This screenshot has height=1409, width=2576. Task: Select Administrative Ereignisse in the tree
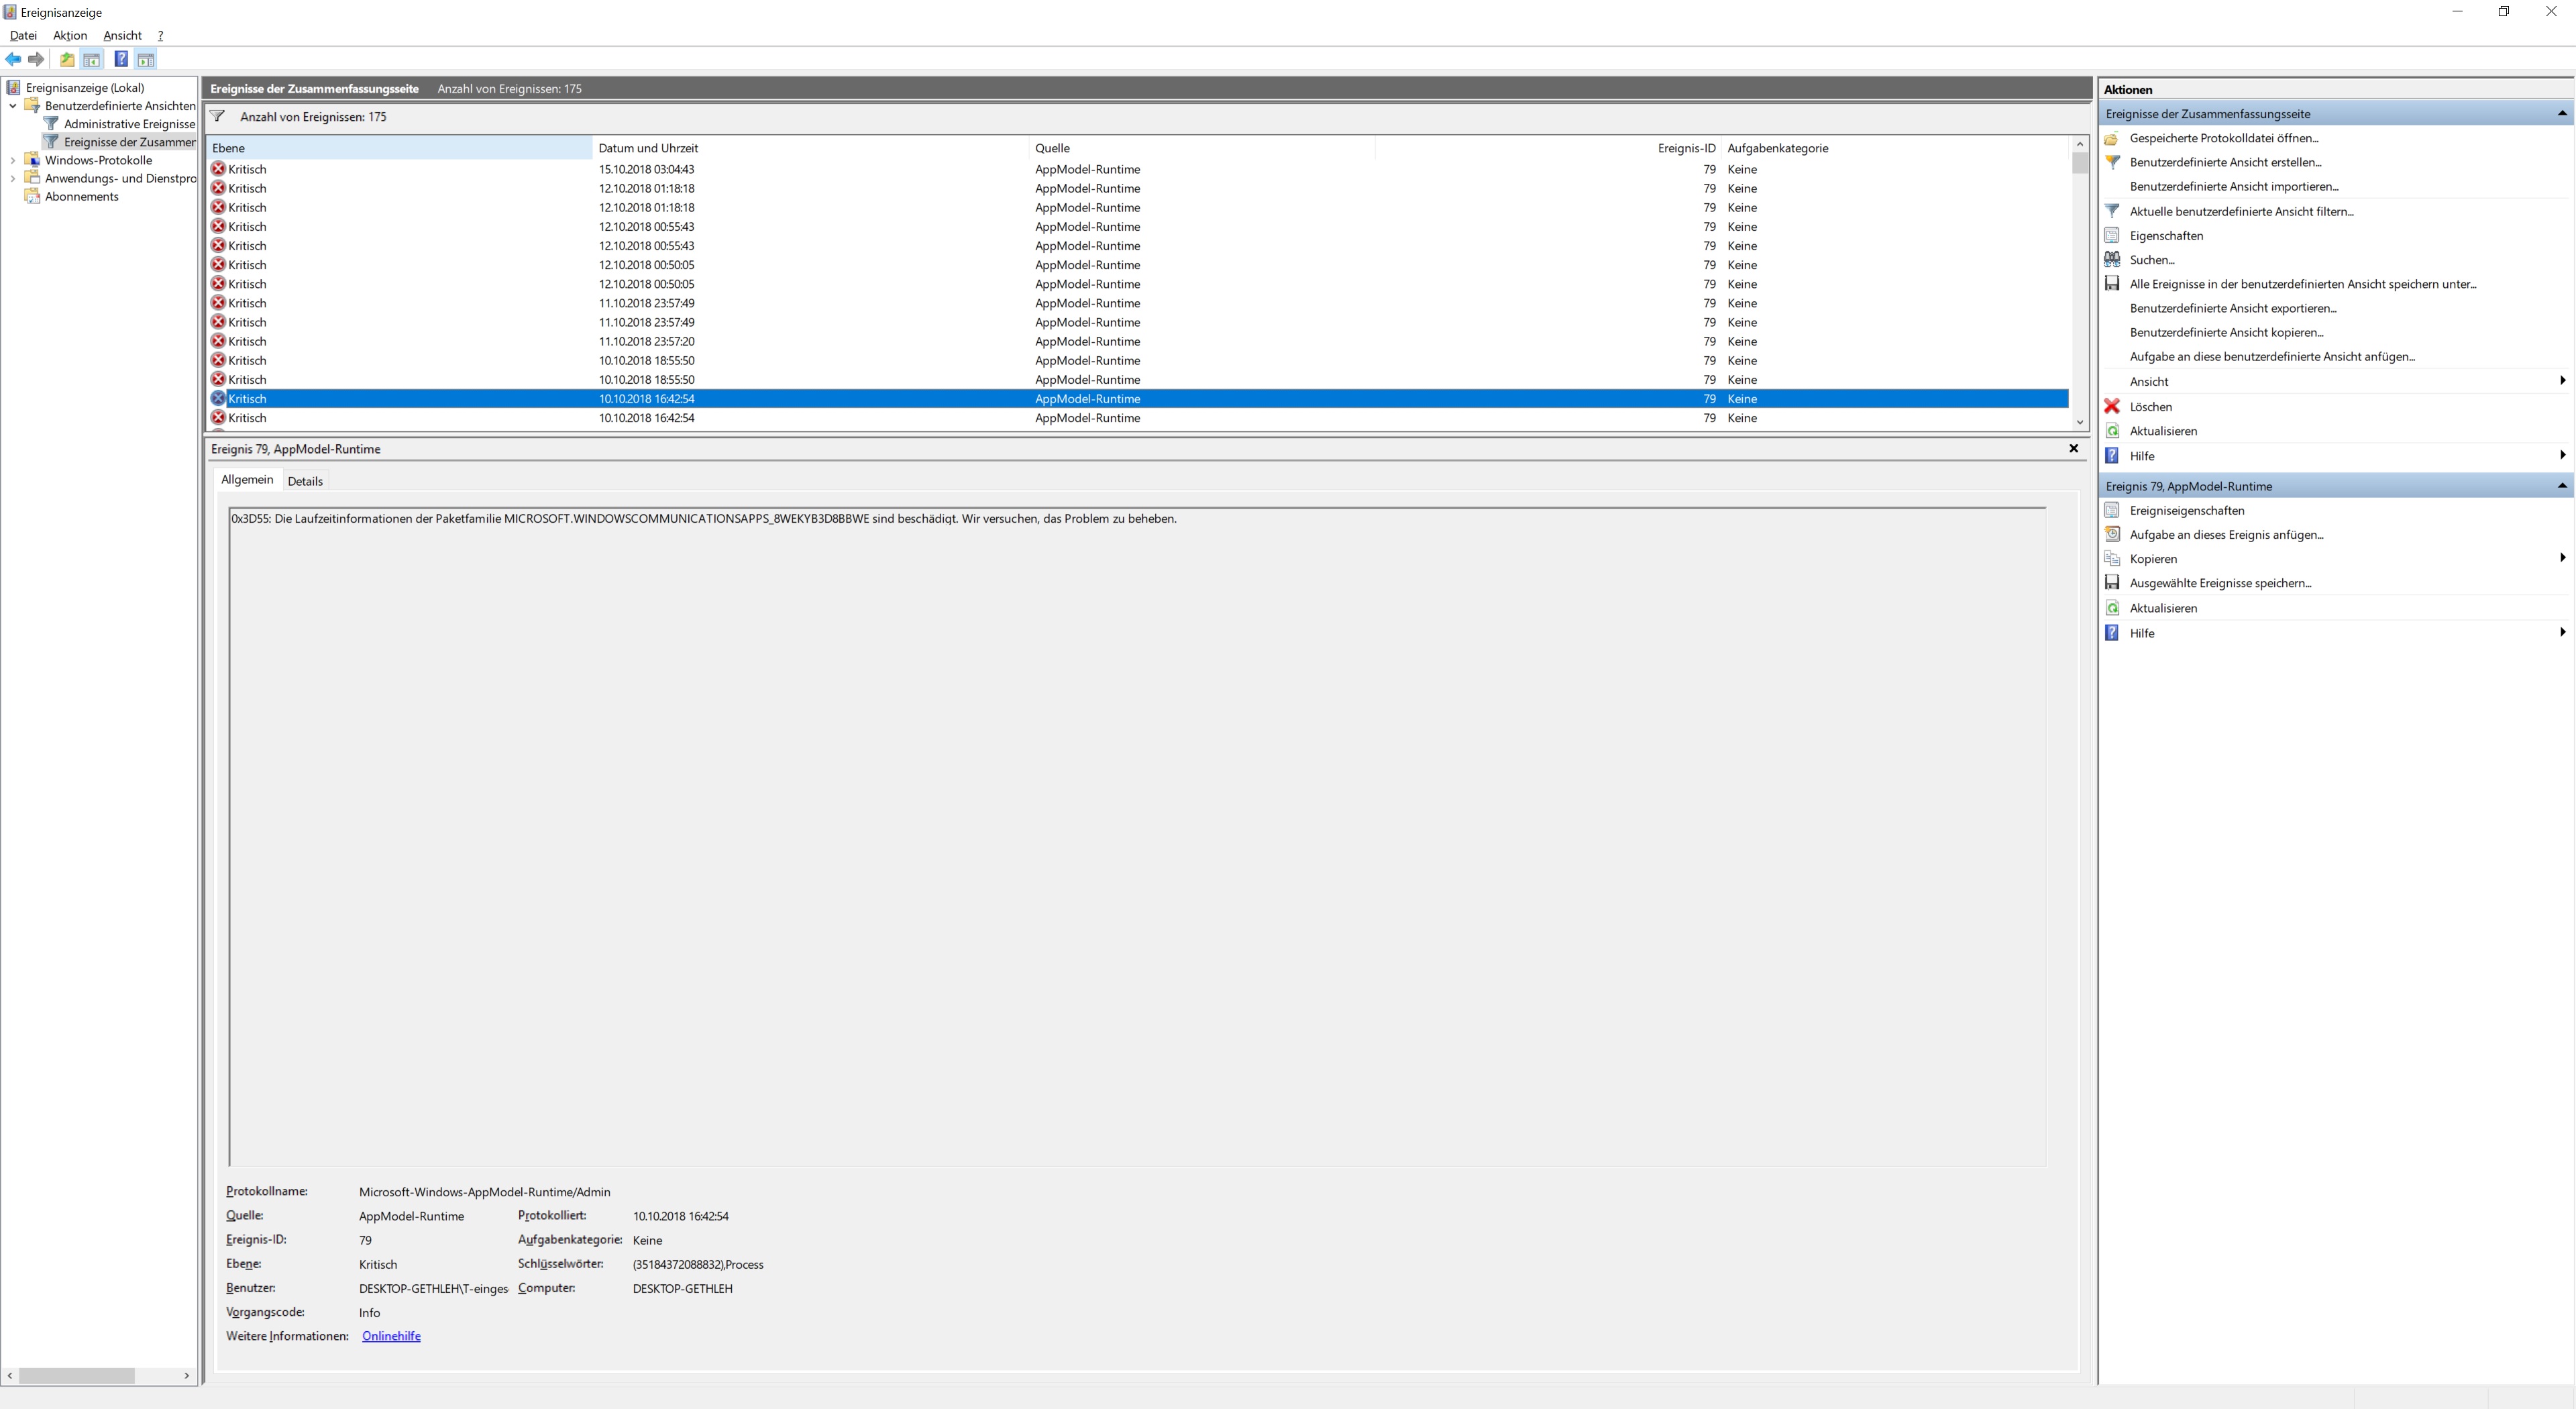coord(129,124)
